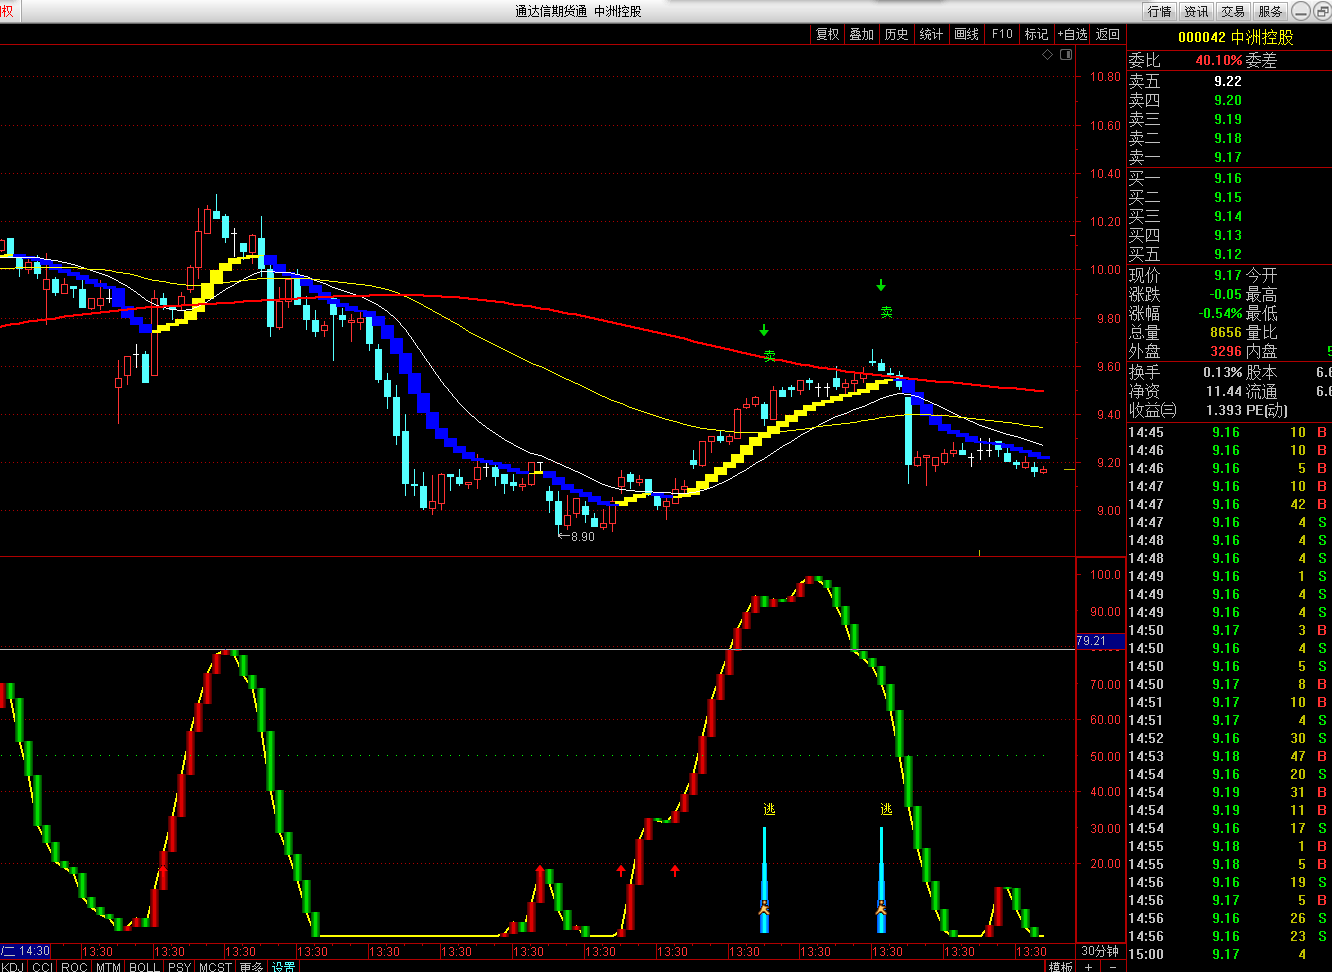1332x972 pixels.
Task: Select 卖一 price 9.17
Action: click(x=1228, y=157)
